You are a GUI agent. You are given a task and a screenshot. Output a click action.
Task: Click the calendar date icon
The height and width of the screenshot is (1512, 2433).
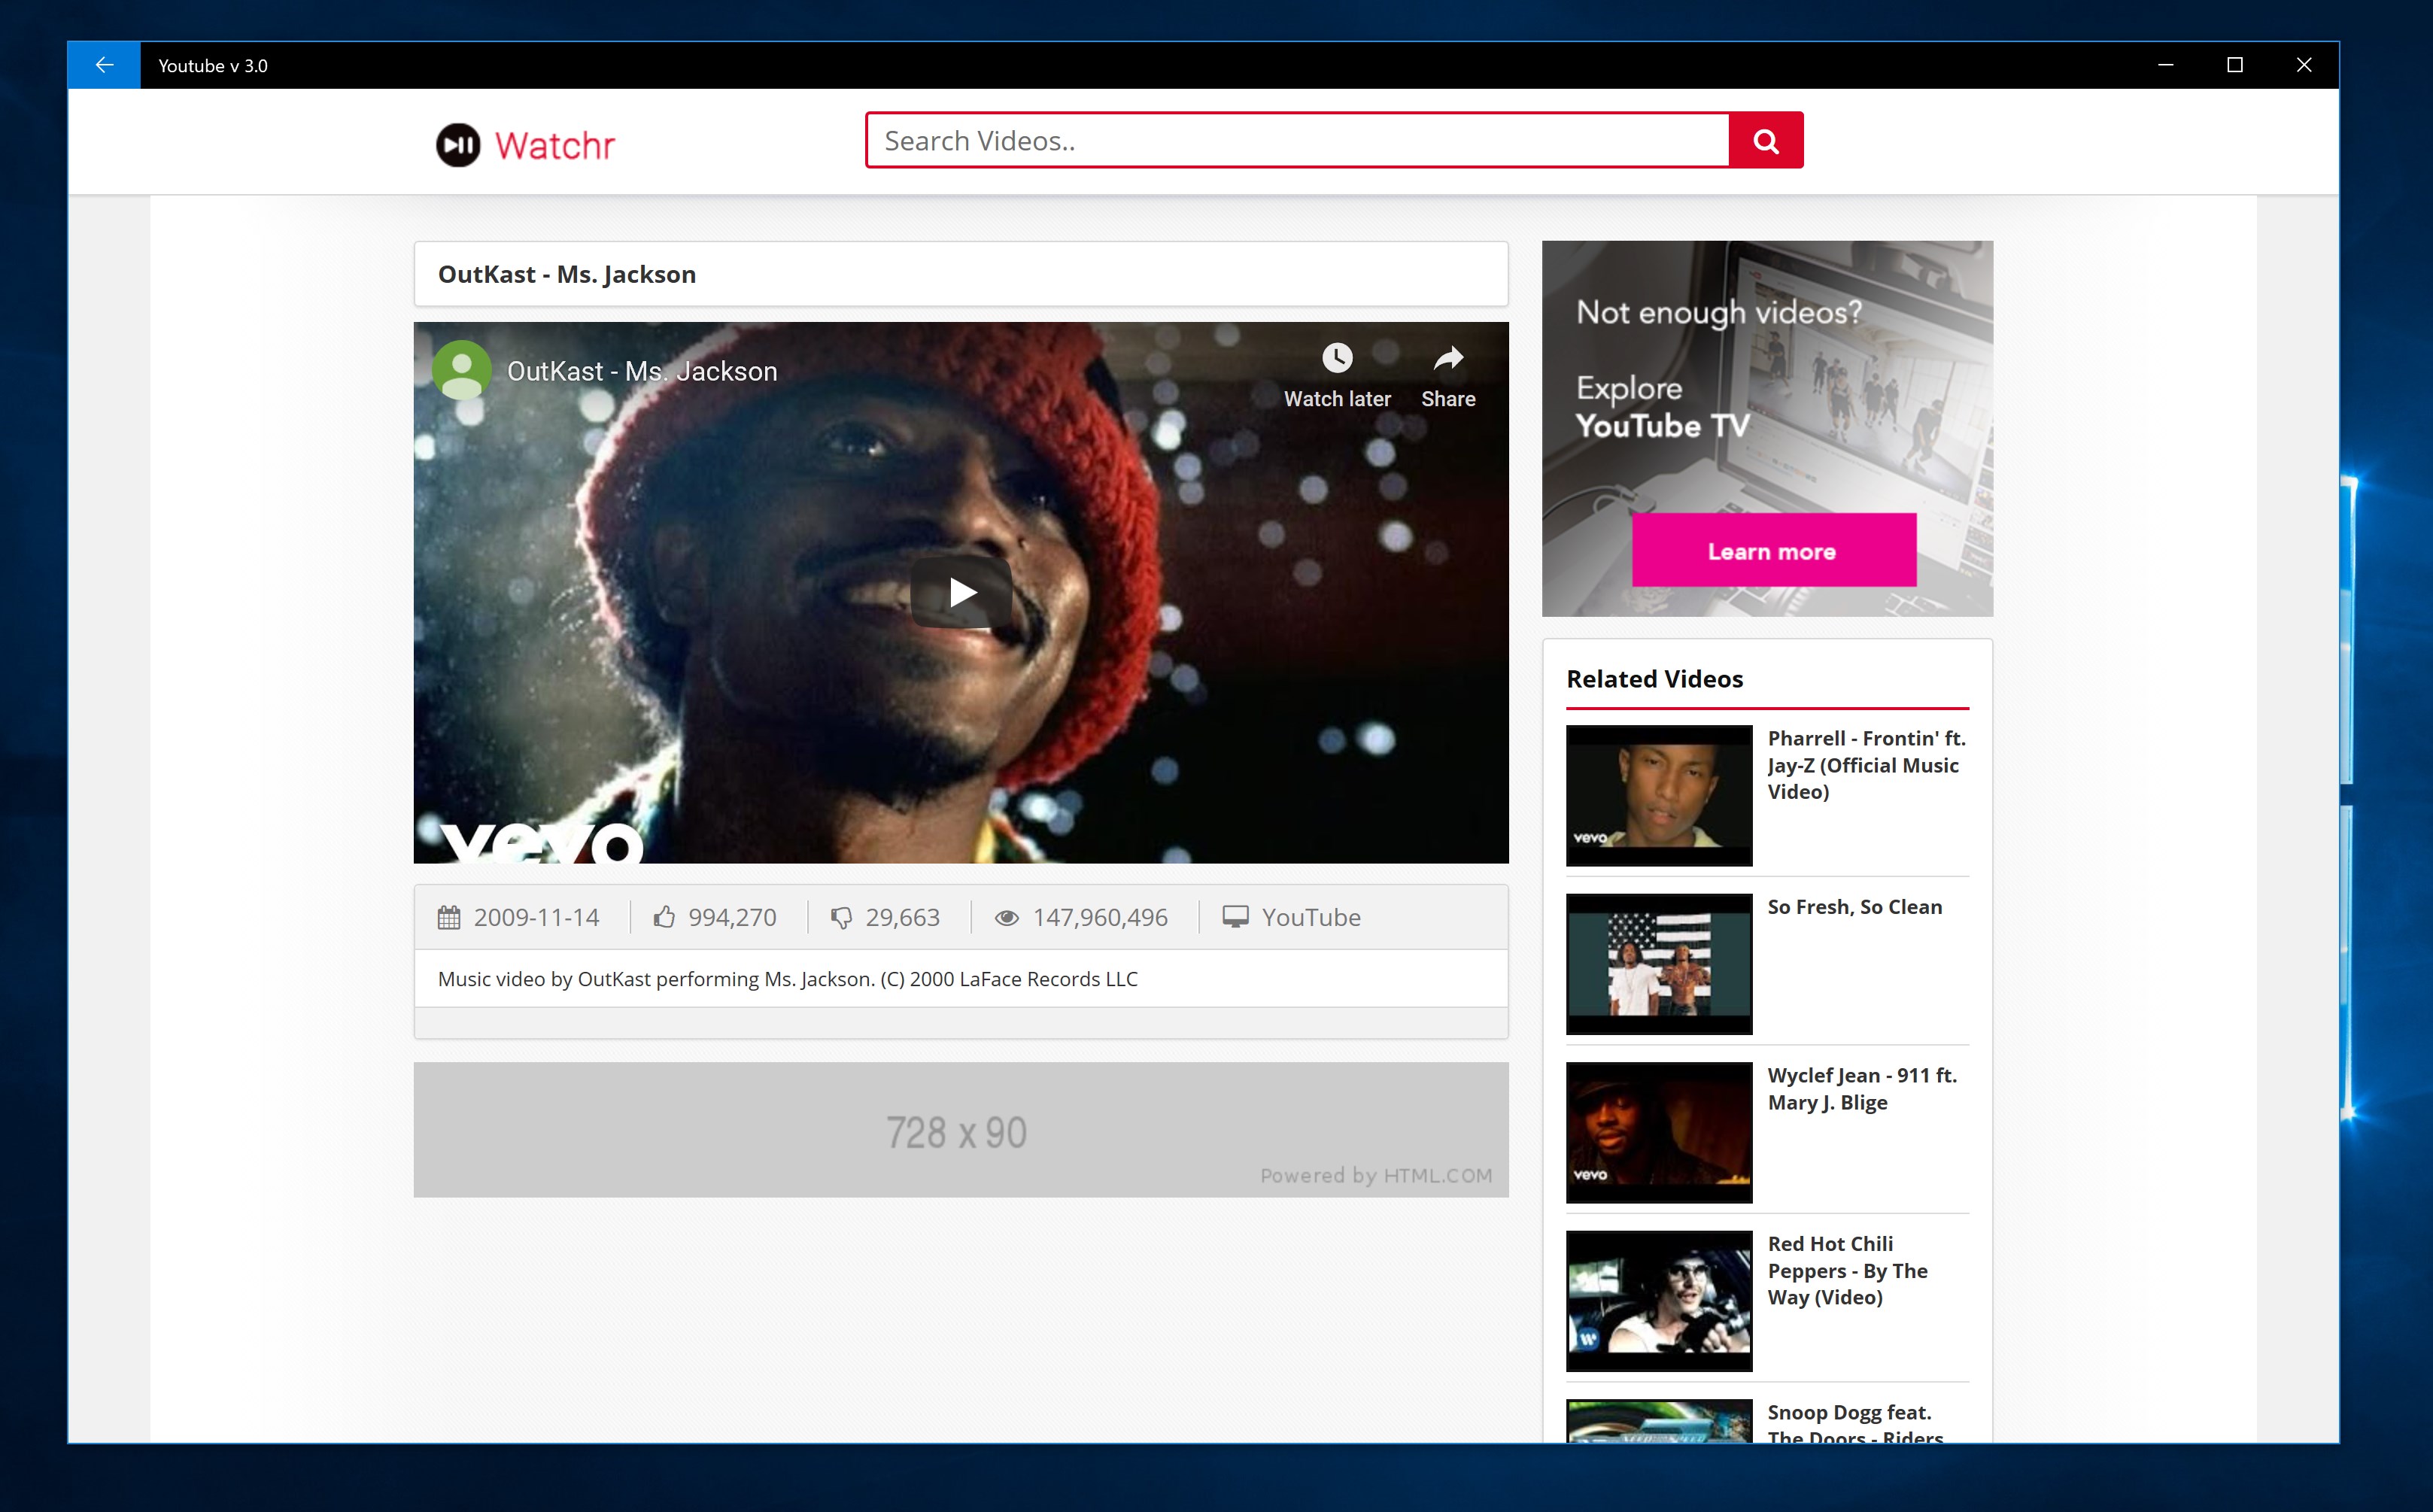[x=449, y=917]
